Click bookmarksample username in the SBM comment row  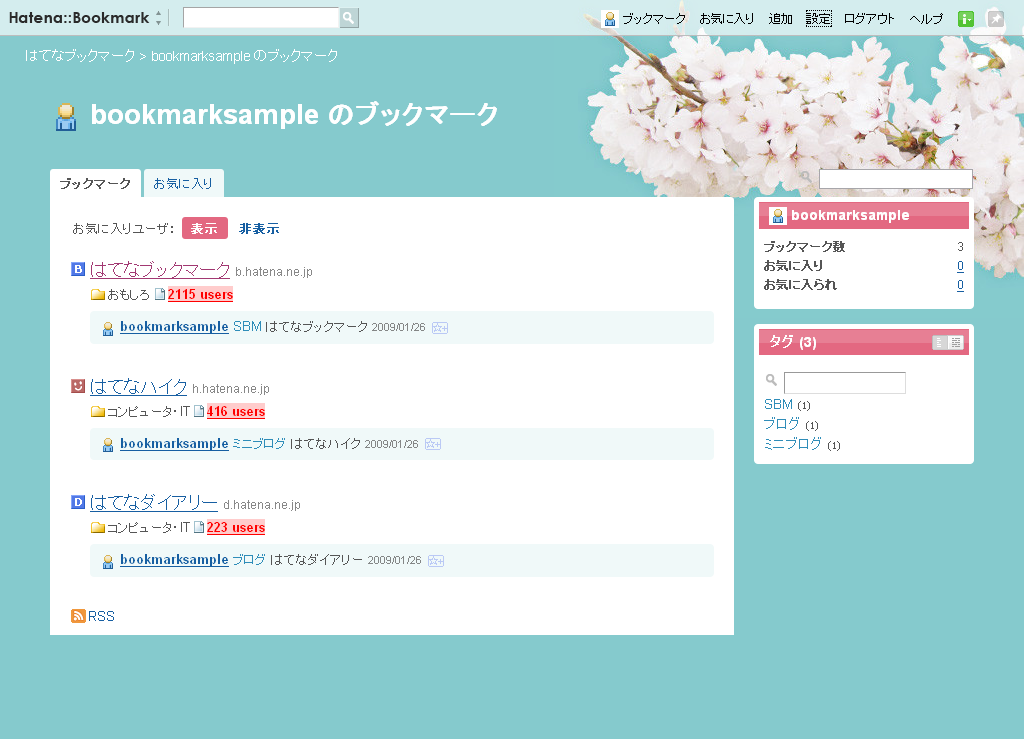click(174, 326)
